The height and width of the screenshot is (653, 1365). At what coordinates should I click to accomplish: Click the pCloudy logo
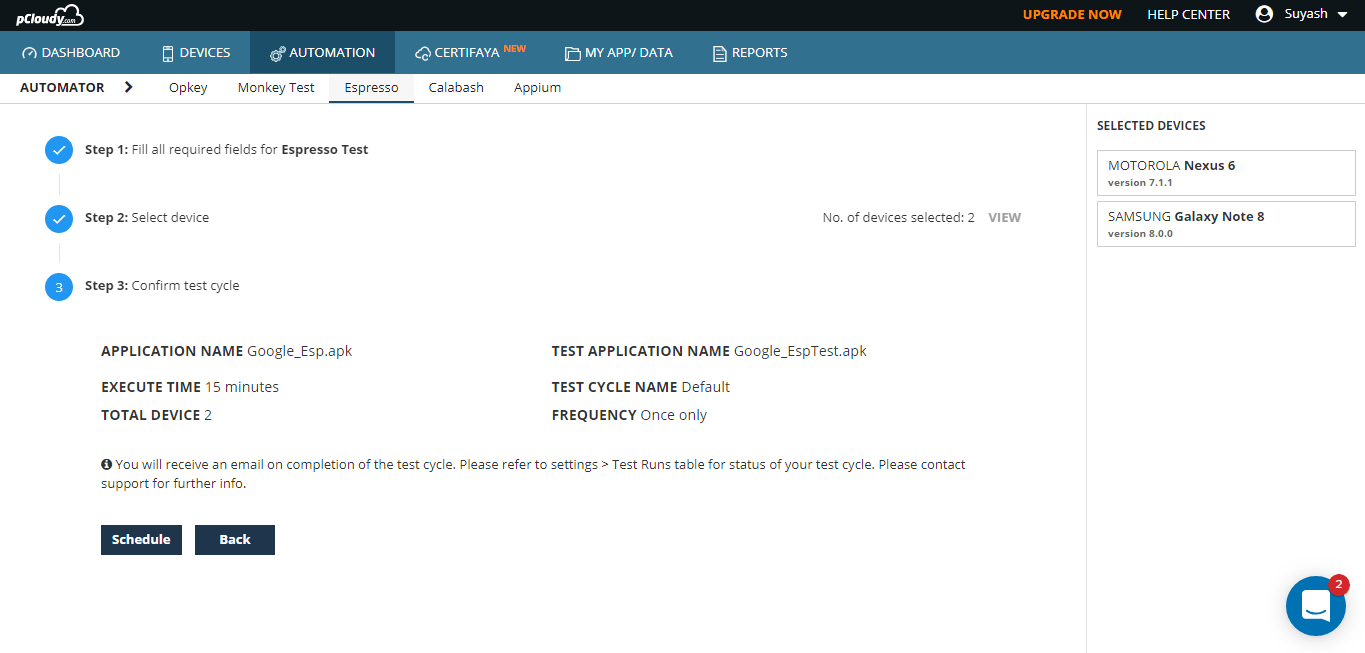pos(50,15)
